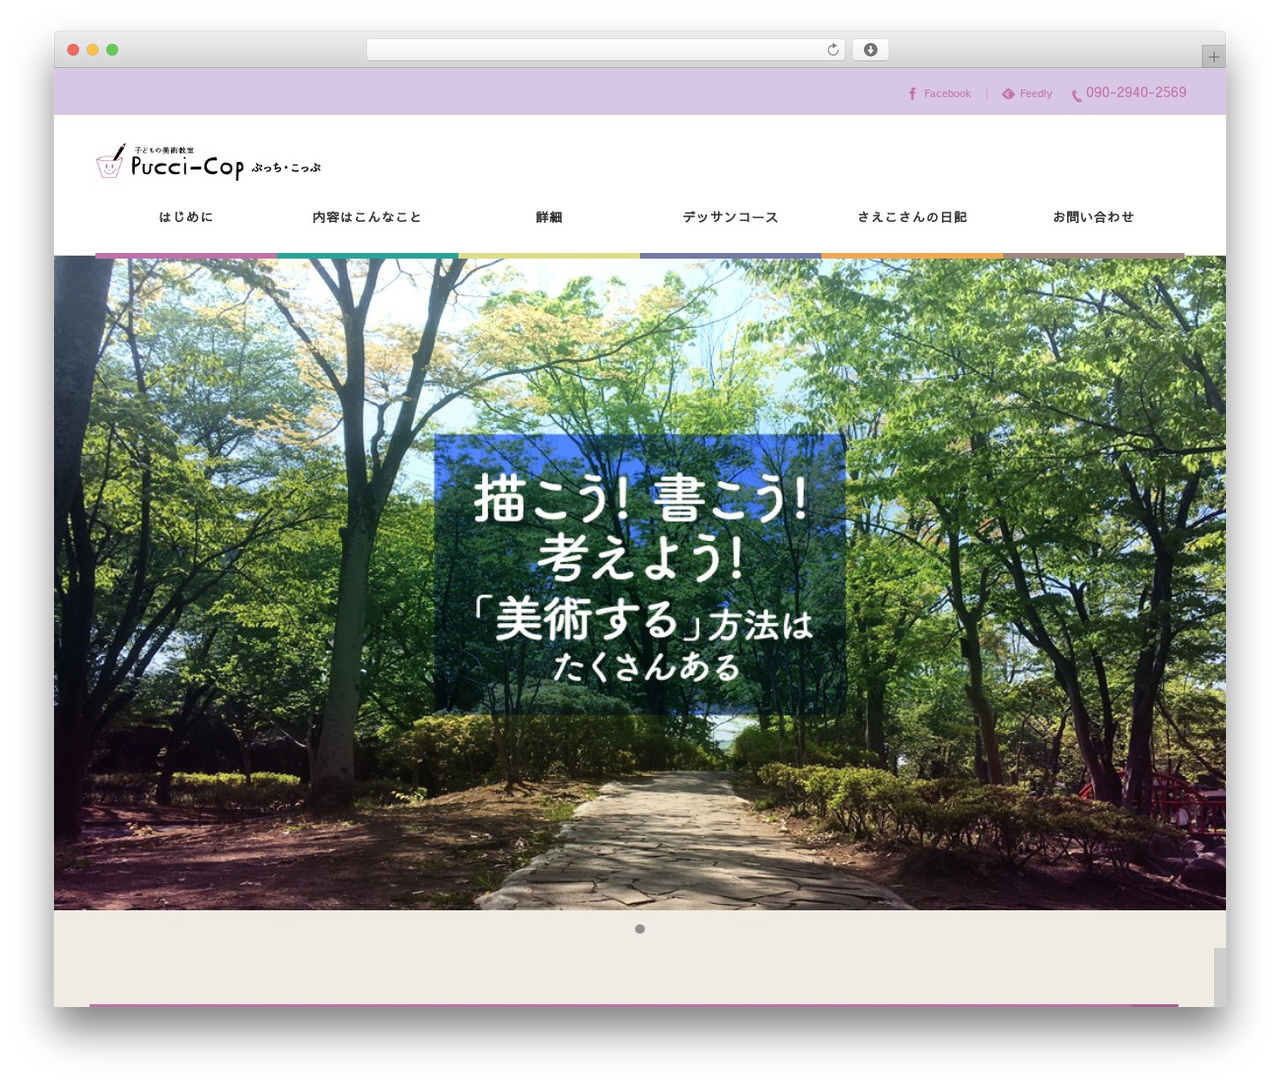Click the phone icon beside 090-2940-2569

1076,95
